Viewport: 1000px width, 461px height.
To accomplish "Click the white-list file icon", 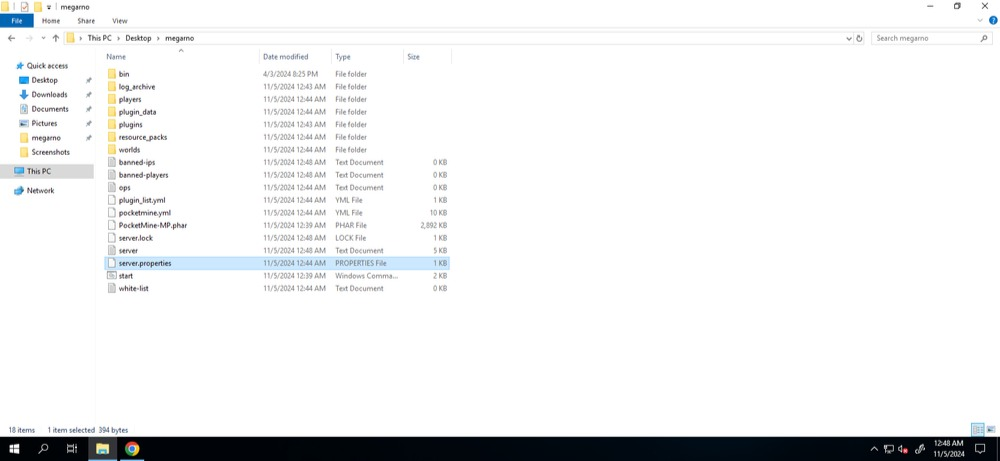I will pyautogui.click(x=112, y=288).
